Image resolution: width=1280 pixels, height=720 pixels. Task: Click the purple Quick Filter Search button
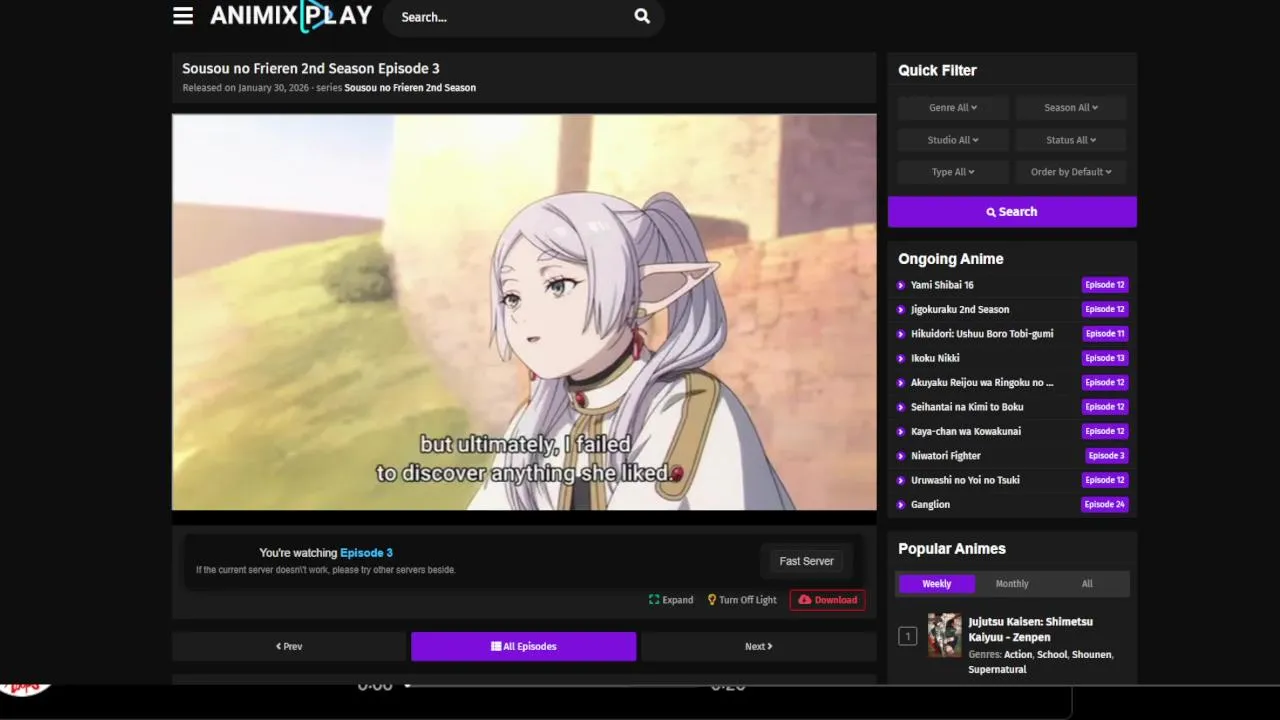[1012, 212]
